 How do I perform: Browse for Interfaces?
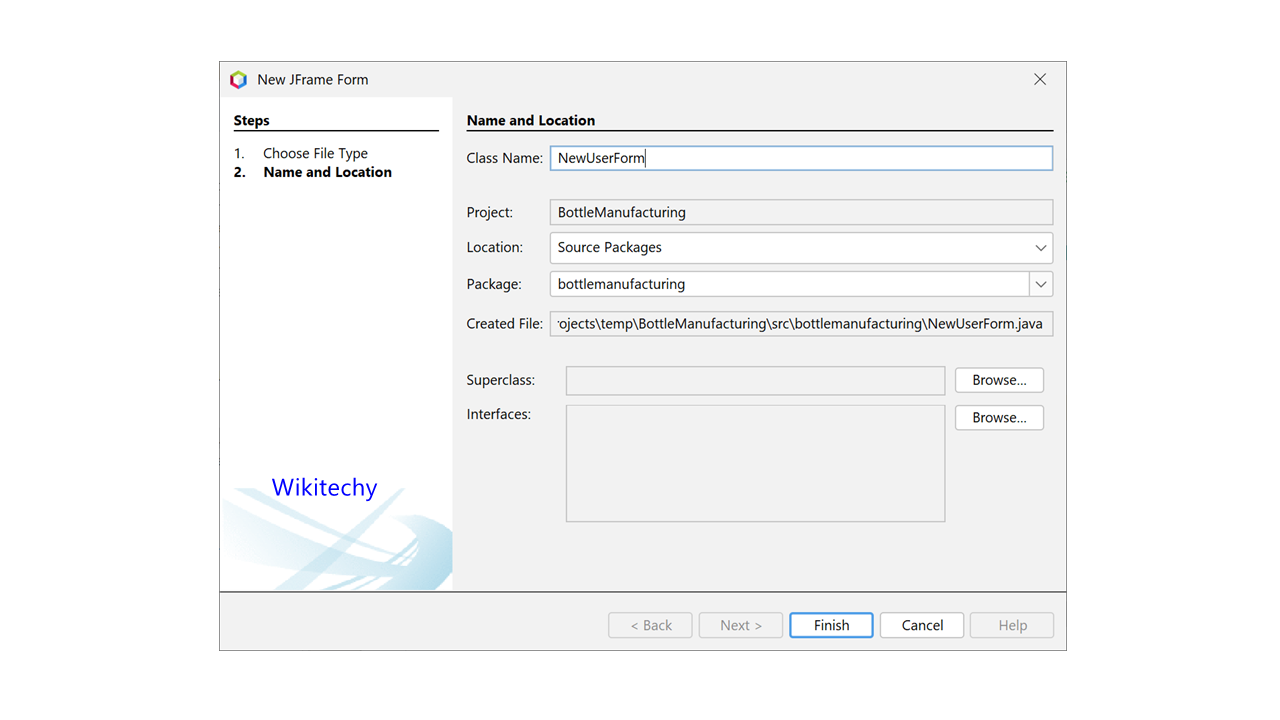(998, 417)
